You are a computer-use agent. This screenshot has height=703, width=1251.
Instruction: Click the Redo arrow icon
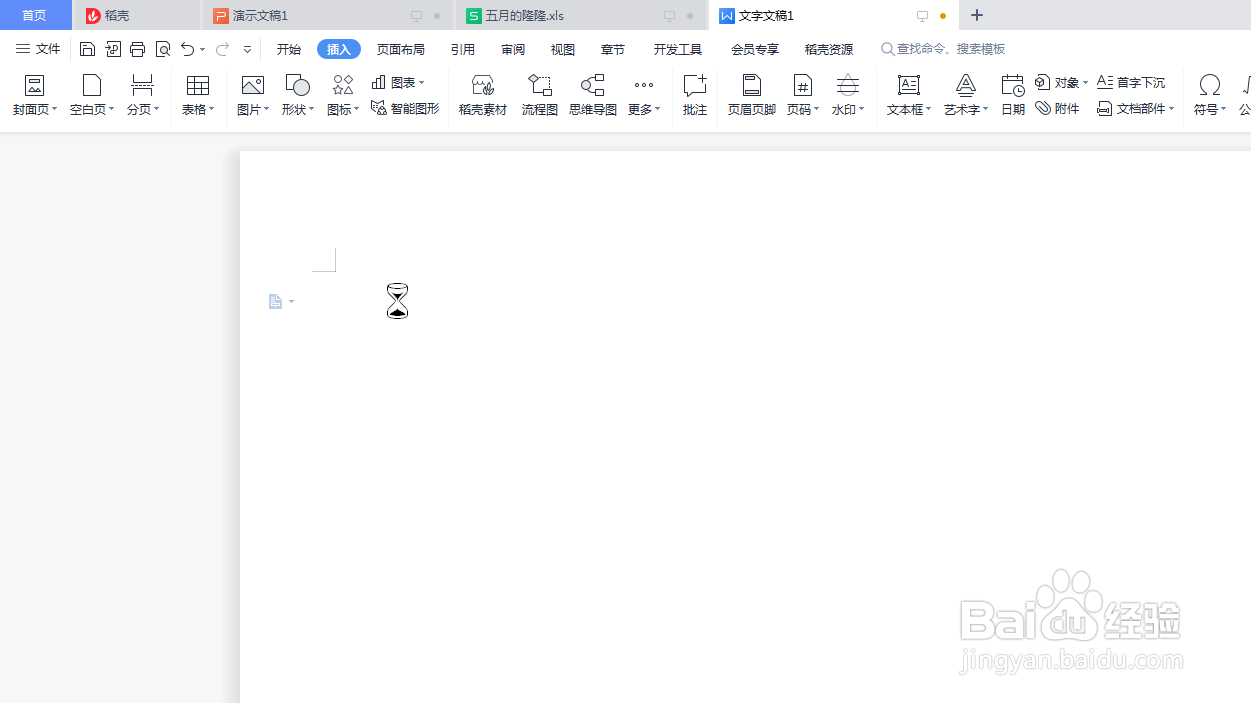pos(222,49)
